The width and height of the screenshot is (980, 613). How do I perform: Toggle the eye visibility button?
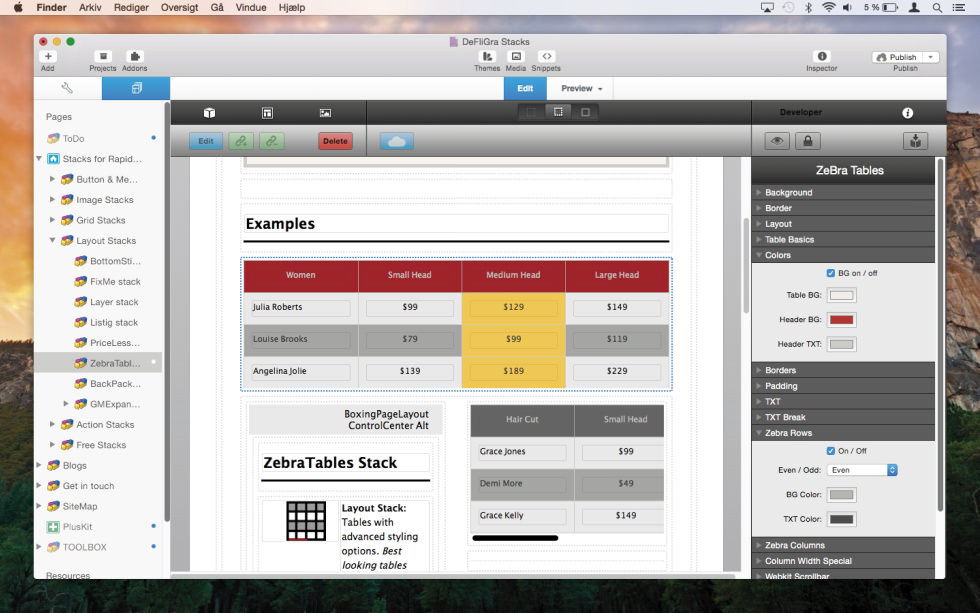pos(777,141)
